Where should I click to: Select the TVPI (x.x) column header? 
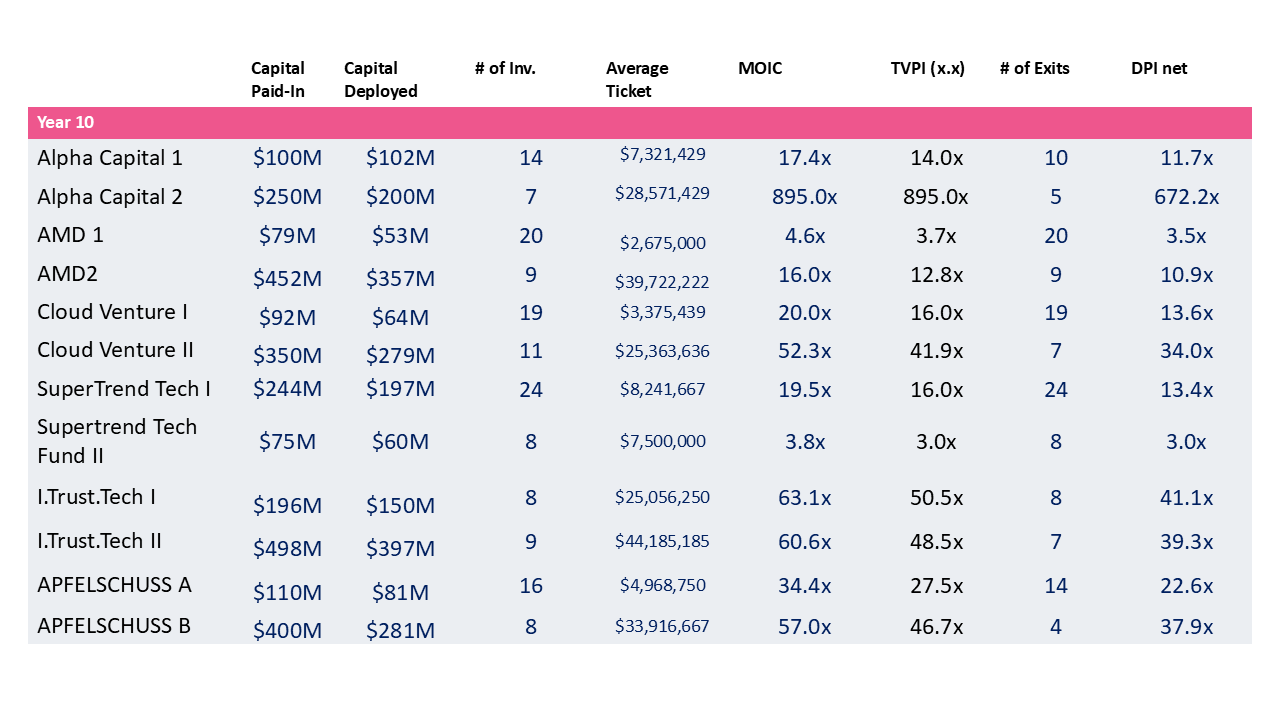pyautogui.click(x=927, y=69)
